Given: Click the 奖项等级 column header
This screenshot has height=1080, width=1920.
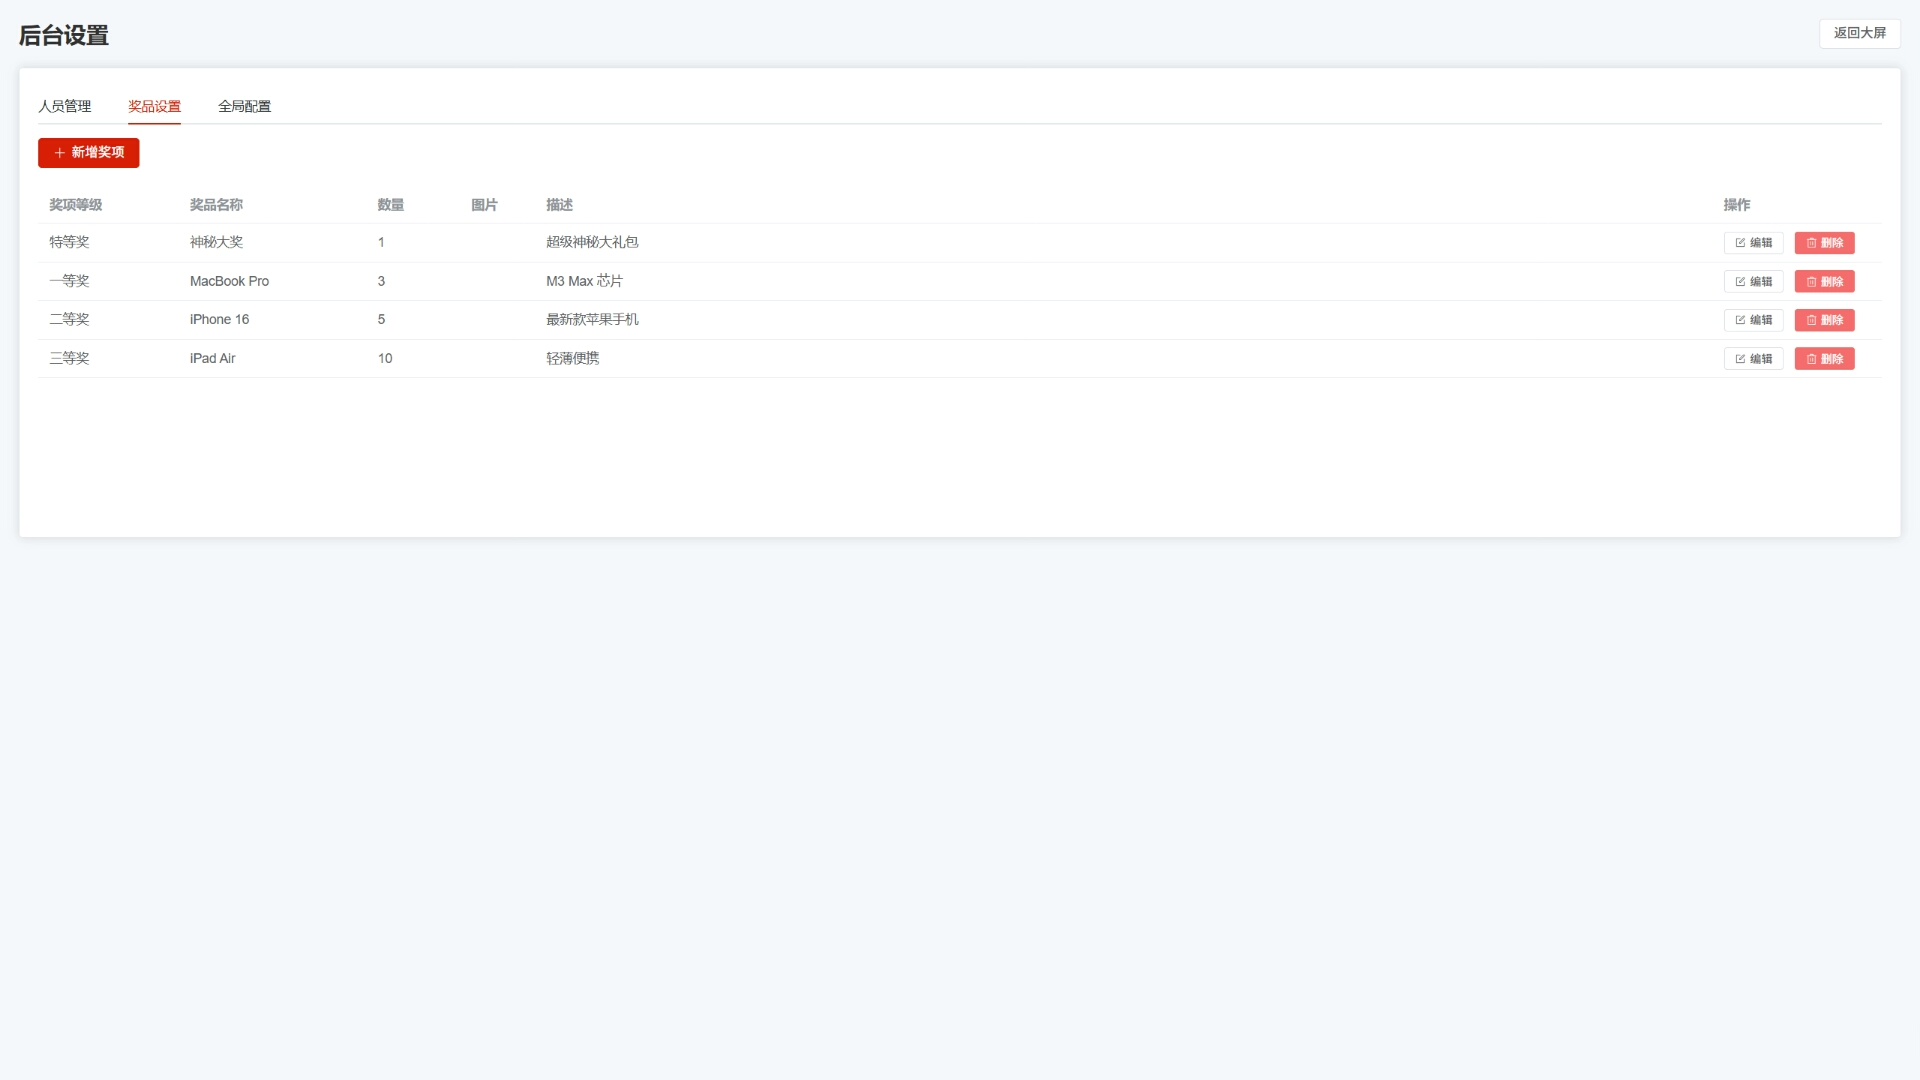Looking at the screenshot, I should pyautogui.click(x=76, y=205).
